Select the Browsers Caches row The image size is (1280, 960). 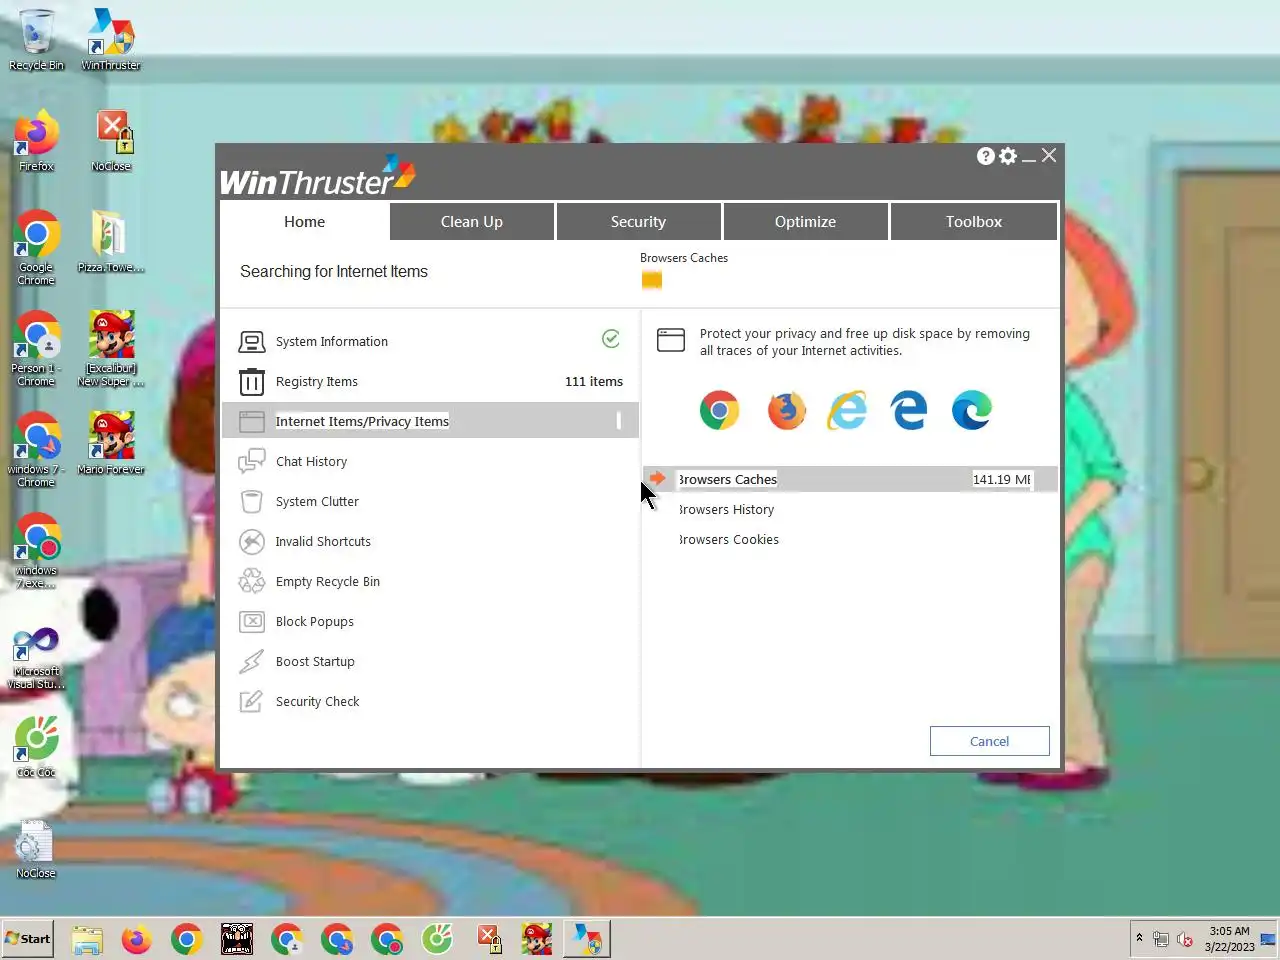tap(850, 479)
